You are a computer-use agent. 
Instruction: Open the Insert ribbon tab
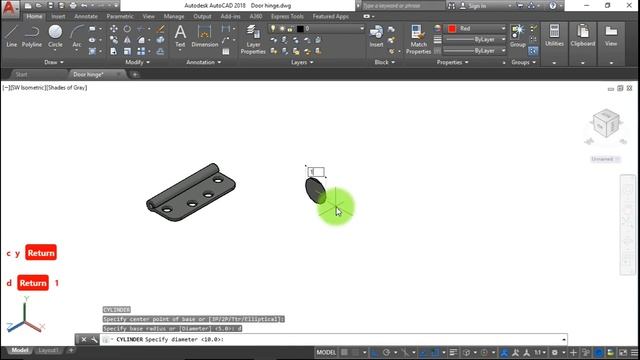tap(58, 16)
